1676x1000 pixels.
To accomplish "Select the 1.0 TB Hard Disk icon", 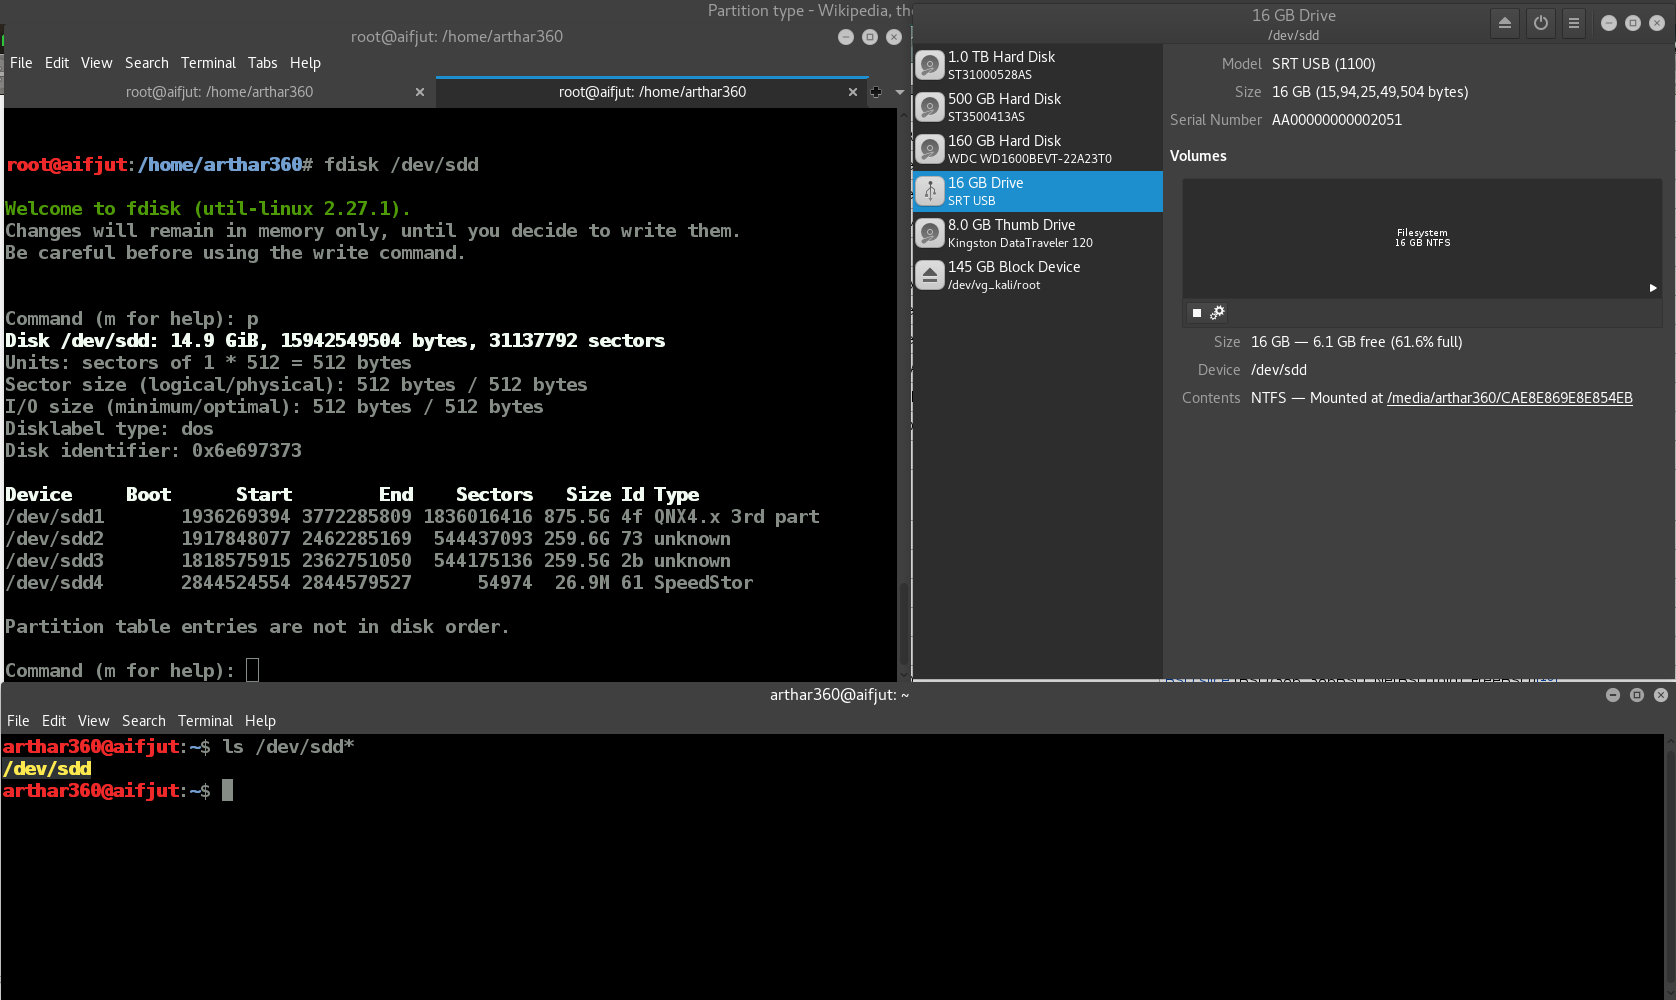I will (x=930, y=66).
